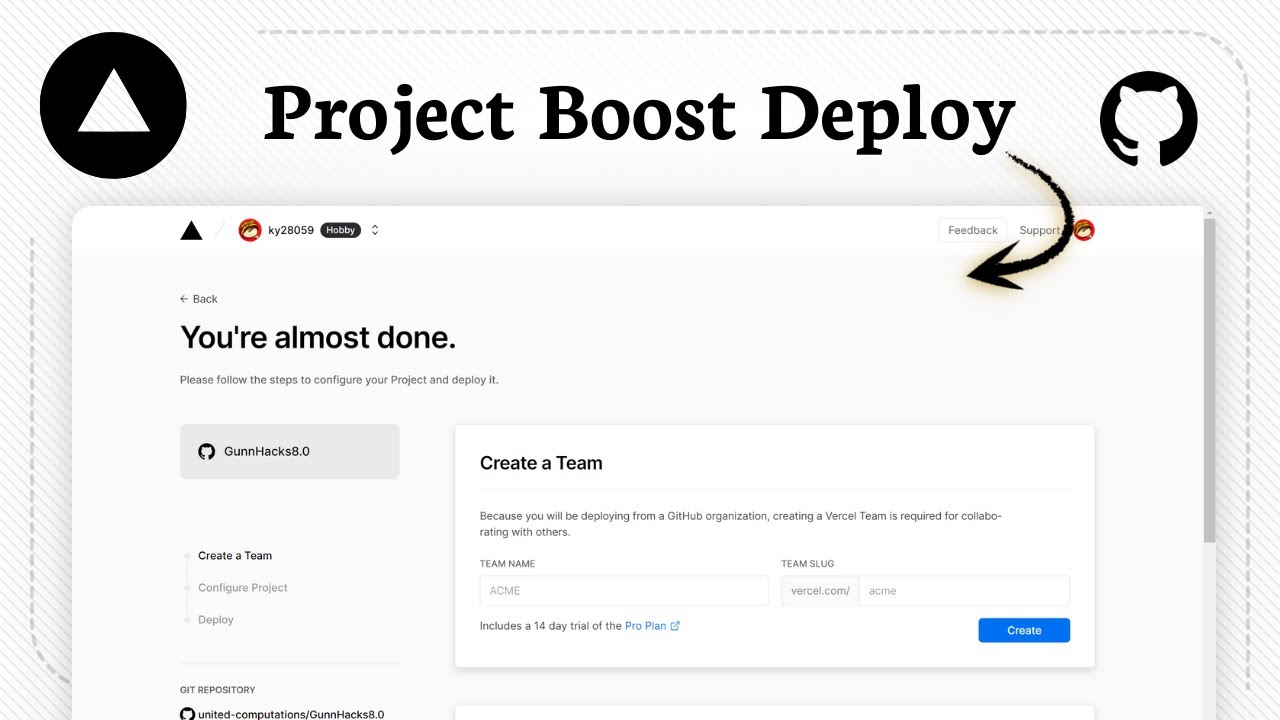Click the GitHub icon next to united-computations repository
This screenshot has height=720, width=1280.
tap(187, 714)
